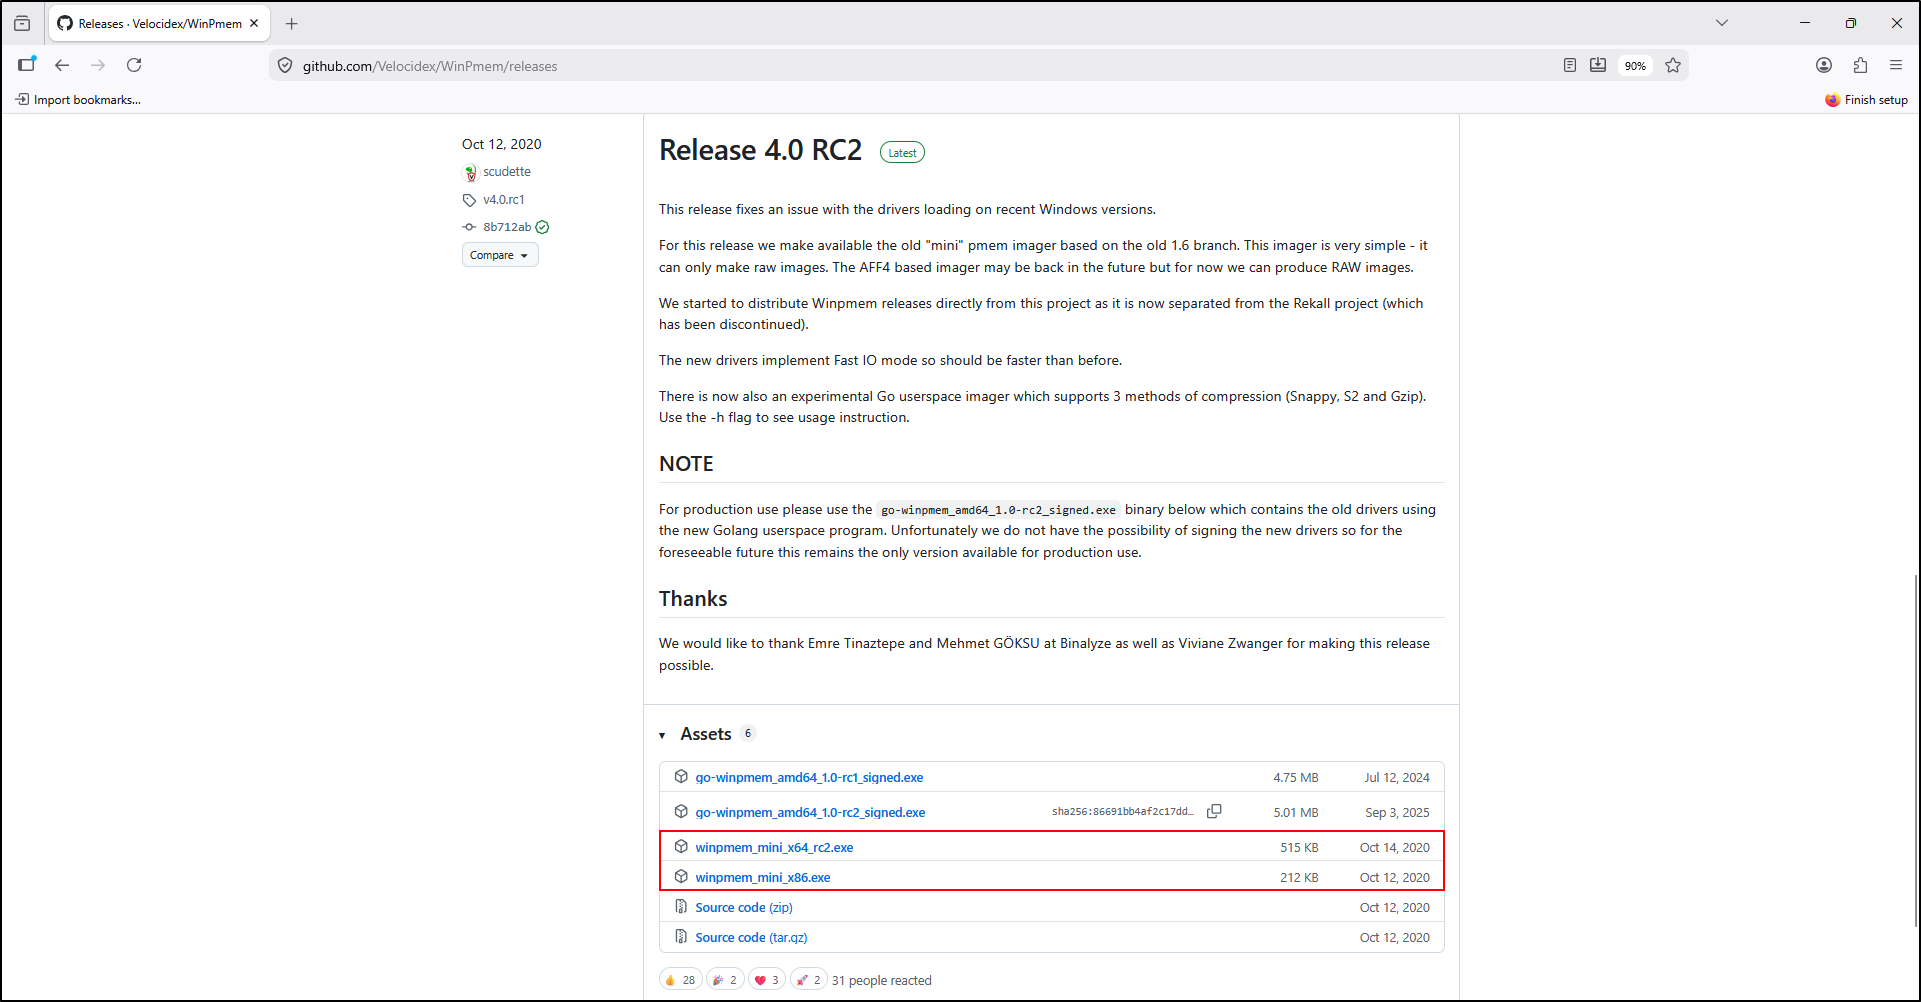Click the package icon beside go-winpmem rc1 signed
The height and width of the screenshot is (1002, 1921).
tap(681, 776)
